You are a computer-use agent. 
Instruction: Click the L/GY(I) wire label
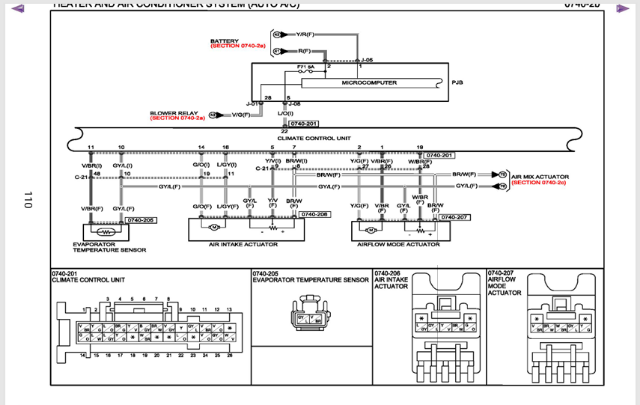(227, 165)
